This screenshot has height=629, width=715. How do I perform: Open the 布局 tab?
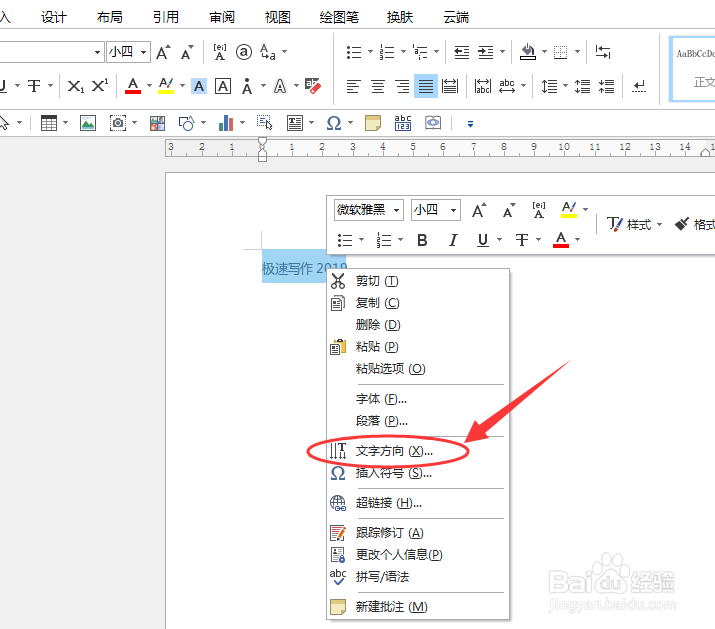point(109,17)
